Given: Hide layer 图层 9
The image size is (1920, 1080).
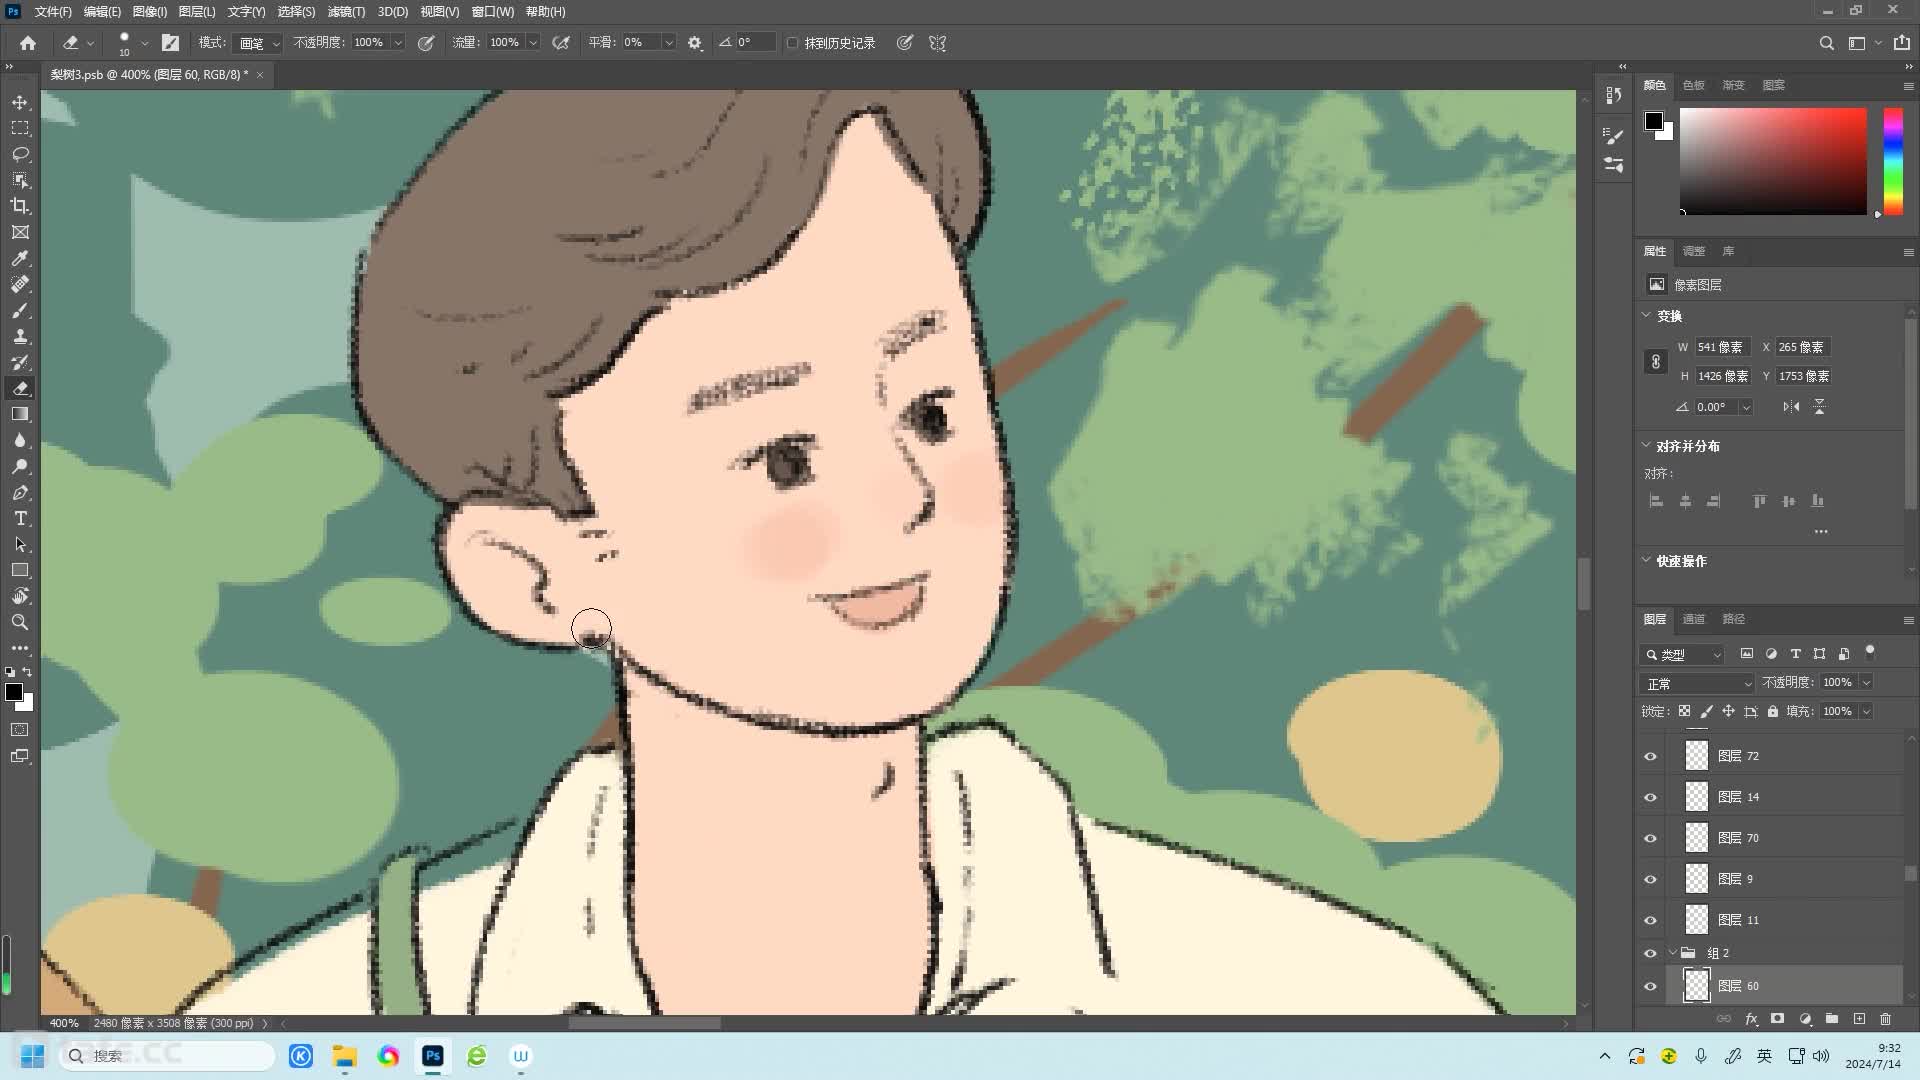Looking at the screenshot, I should pyautogui.click(x=1651, y=879).
